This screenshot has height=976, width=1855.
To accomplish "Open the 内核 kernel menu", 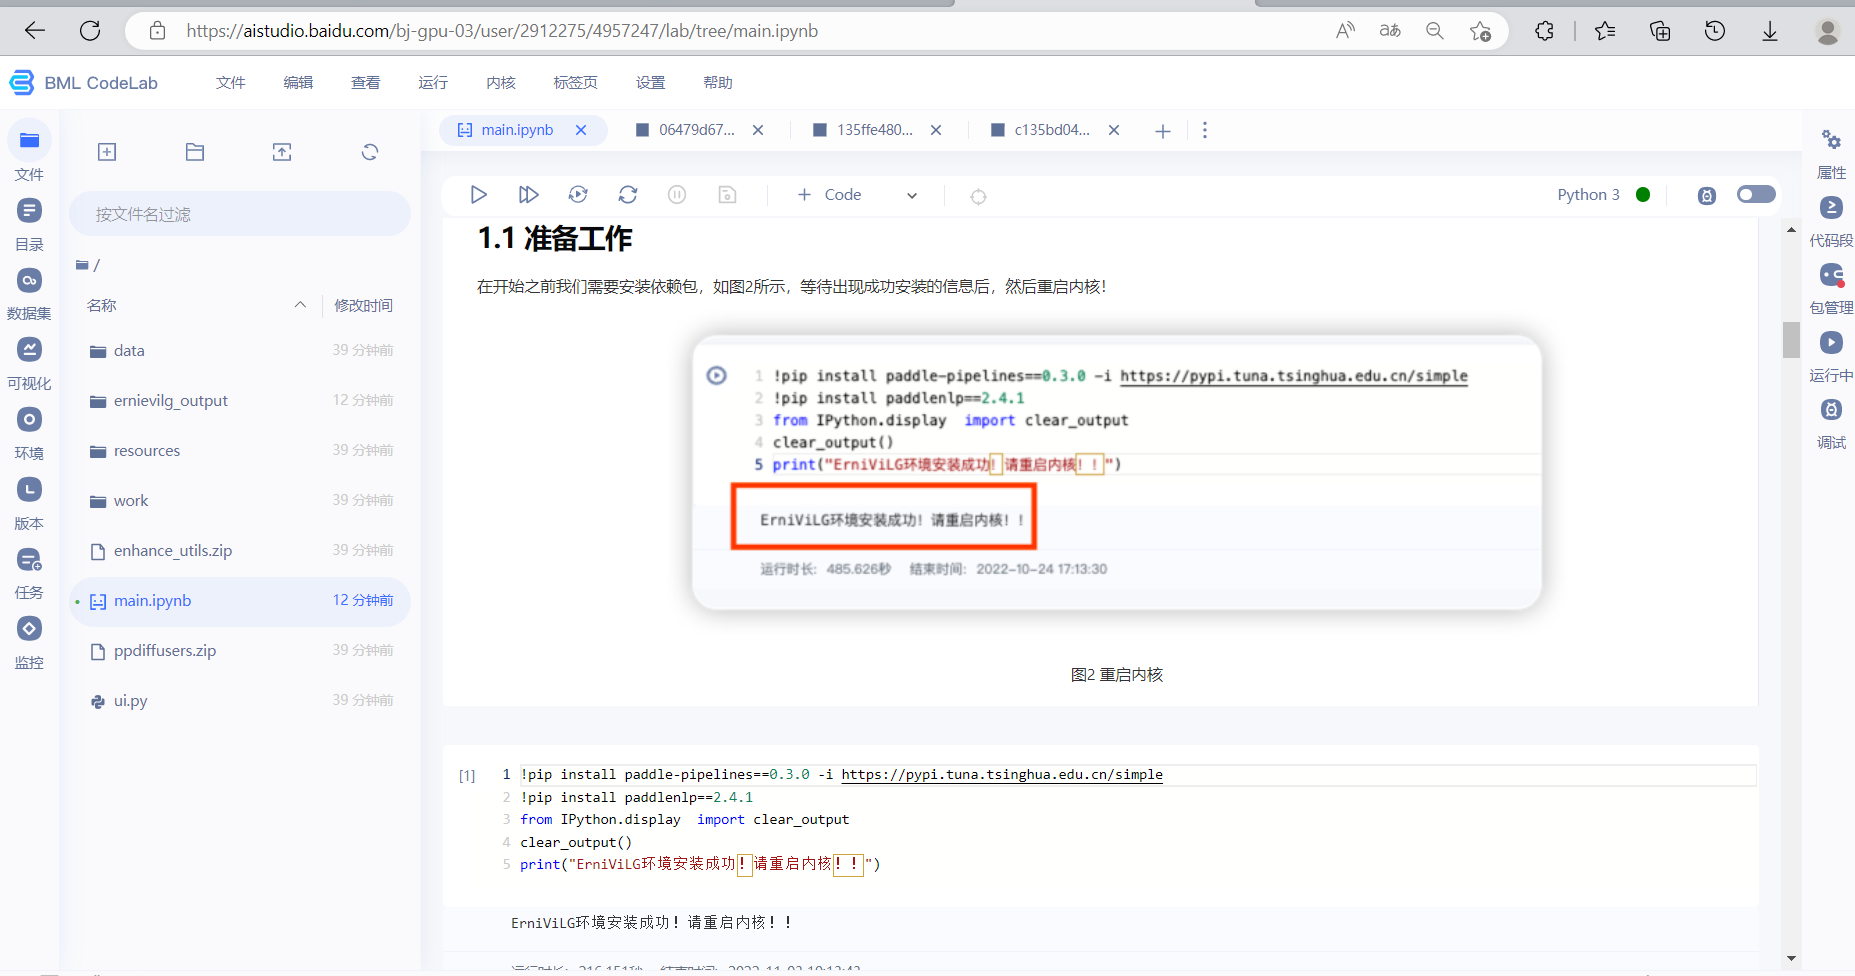I will click(500, 83).
